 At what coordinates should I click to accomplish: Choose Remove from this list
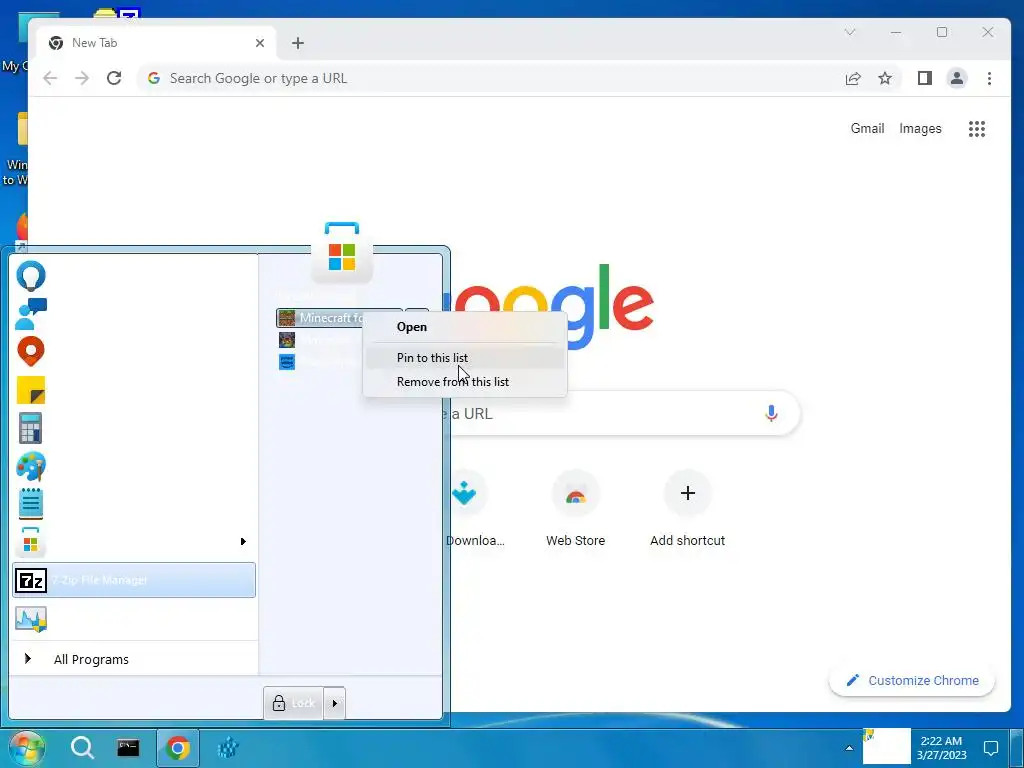coord(464,382)
